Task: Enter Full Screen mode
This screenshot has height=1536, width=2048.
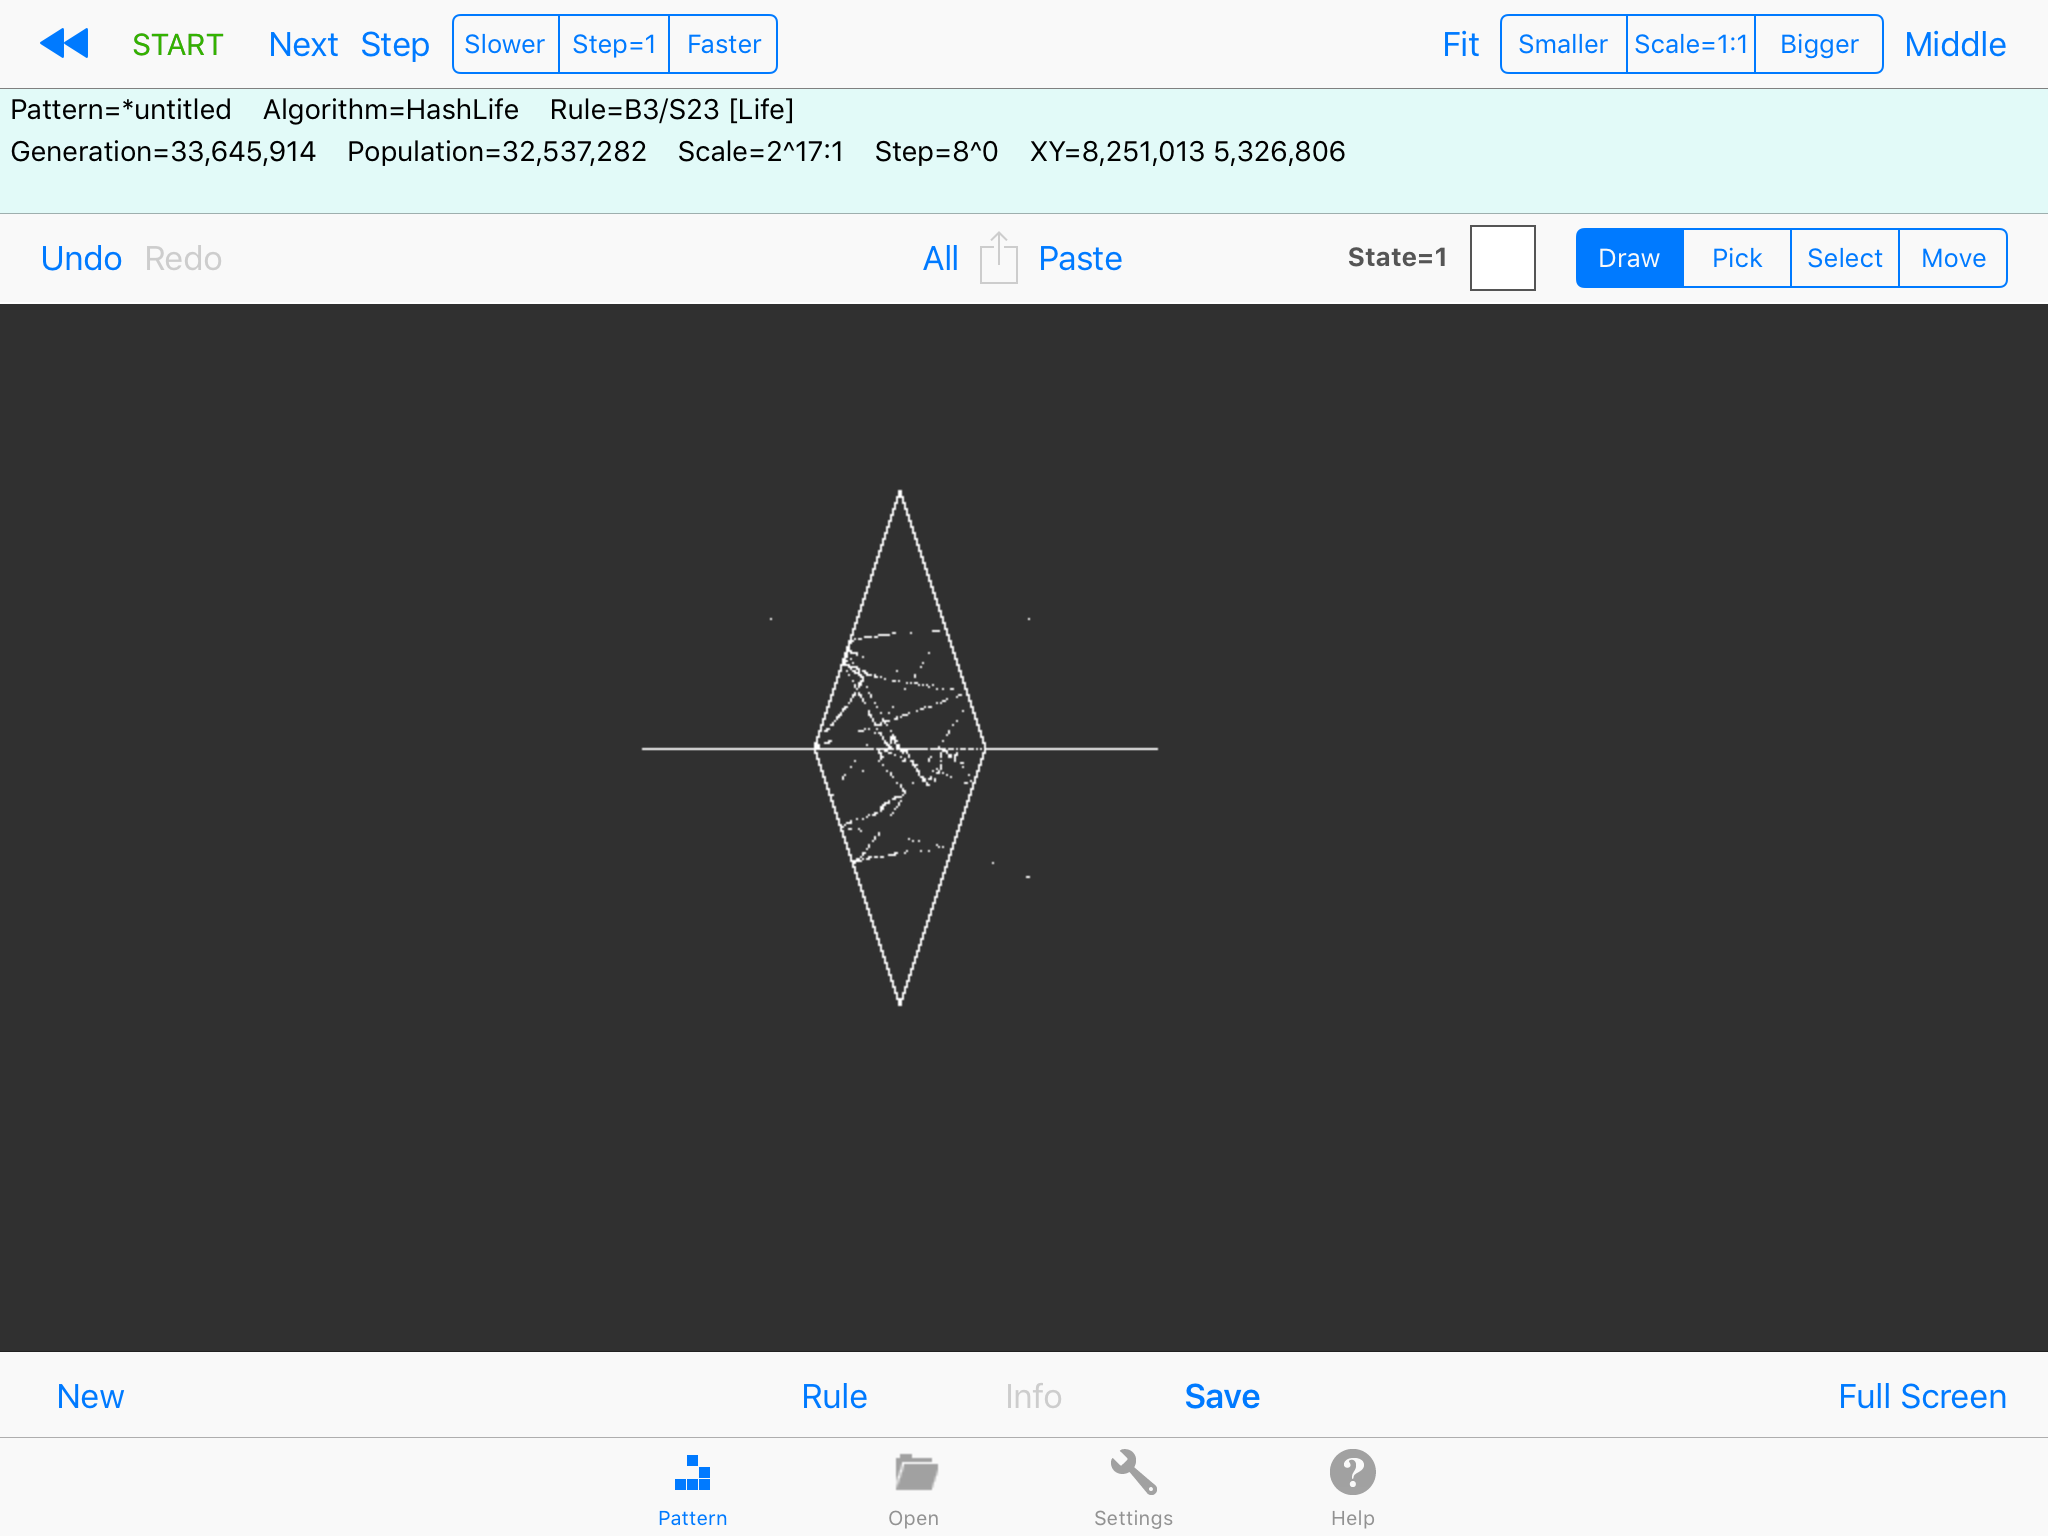Action: (1922, 1396)
